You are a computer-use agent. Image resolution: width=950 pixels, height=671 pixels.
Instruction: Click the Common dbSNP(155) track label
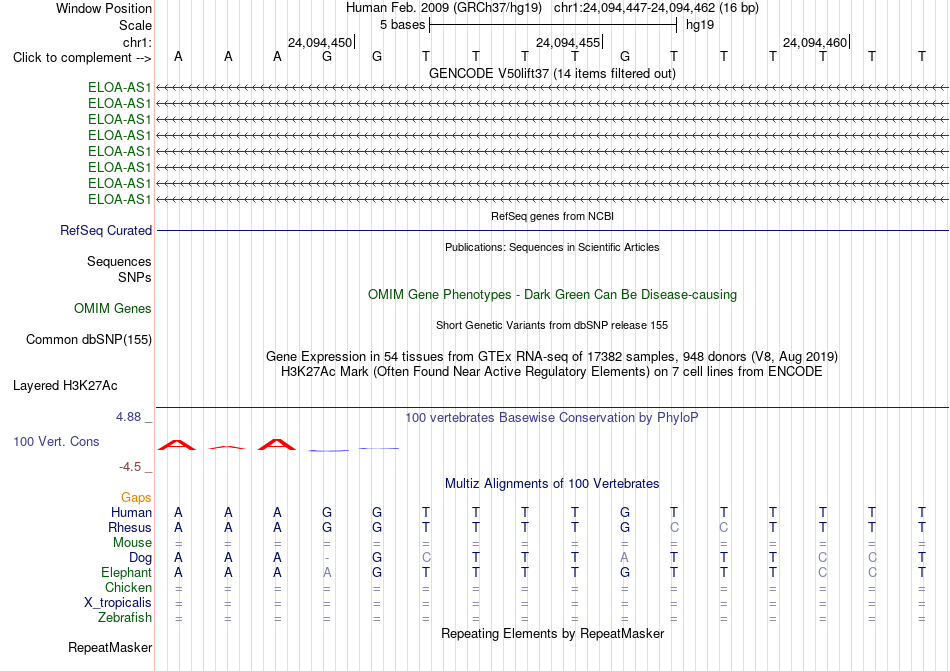click(89, 340)
